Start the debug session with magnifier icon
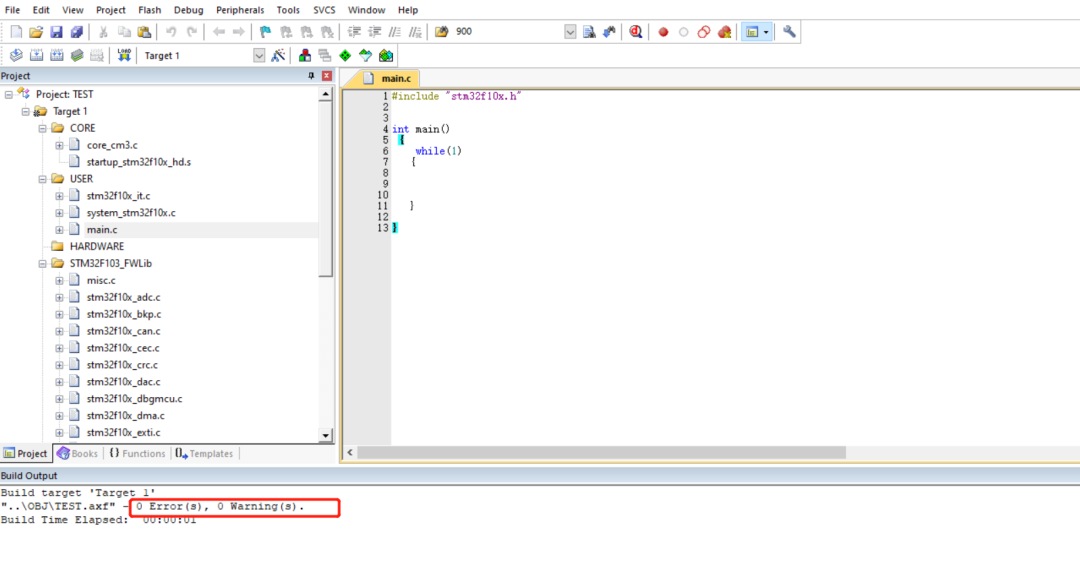The width and height of the screenshot is (1080, 562). pos(636,32)
